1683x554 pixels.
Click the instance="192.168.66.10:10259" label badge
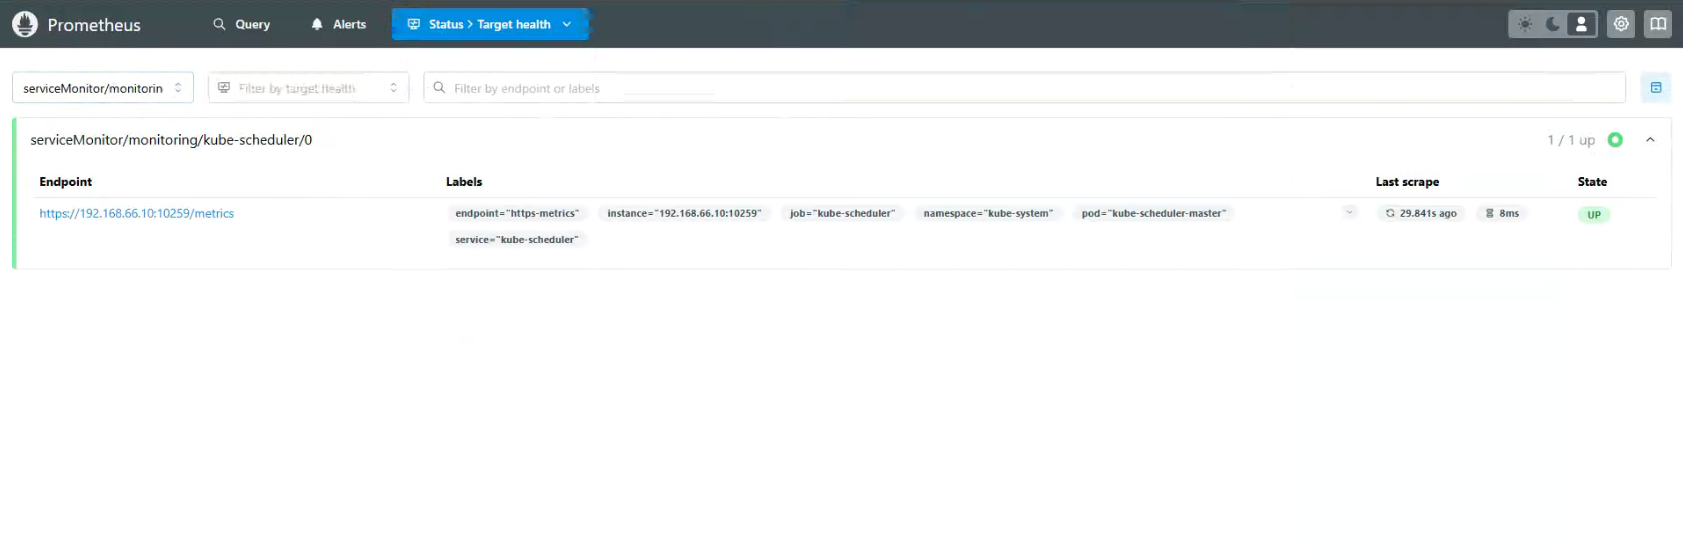[x=684, y=213]
